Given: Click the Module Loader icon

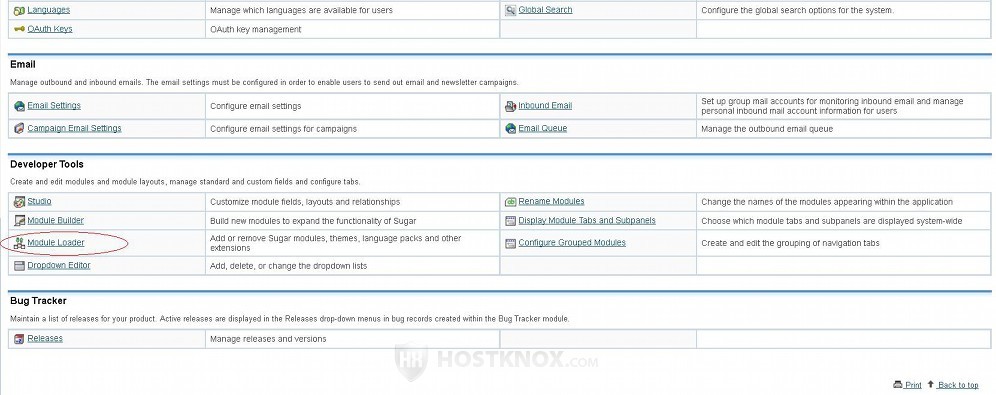Looking at the screenshot, I should click(x=19, y=243).
